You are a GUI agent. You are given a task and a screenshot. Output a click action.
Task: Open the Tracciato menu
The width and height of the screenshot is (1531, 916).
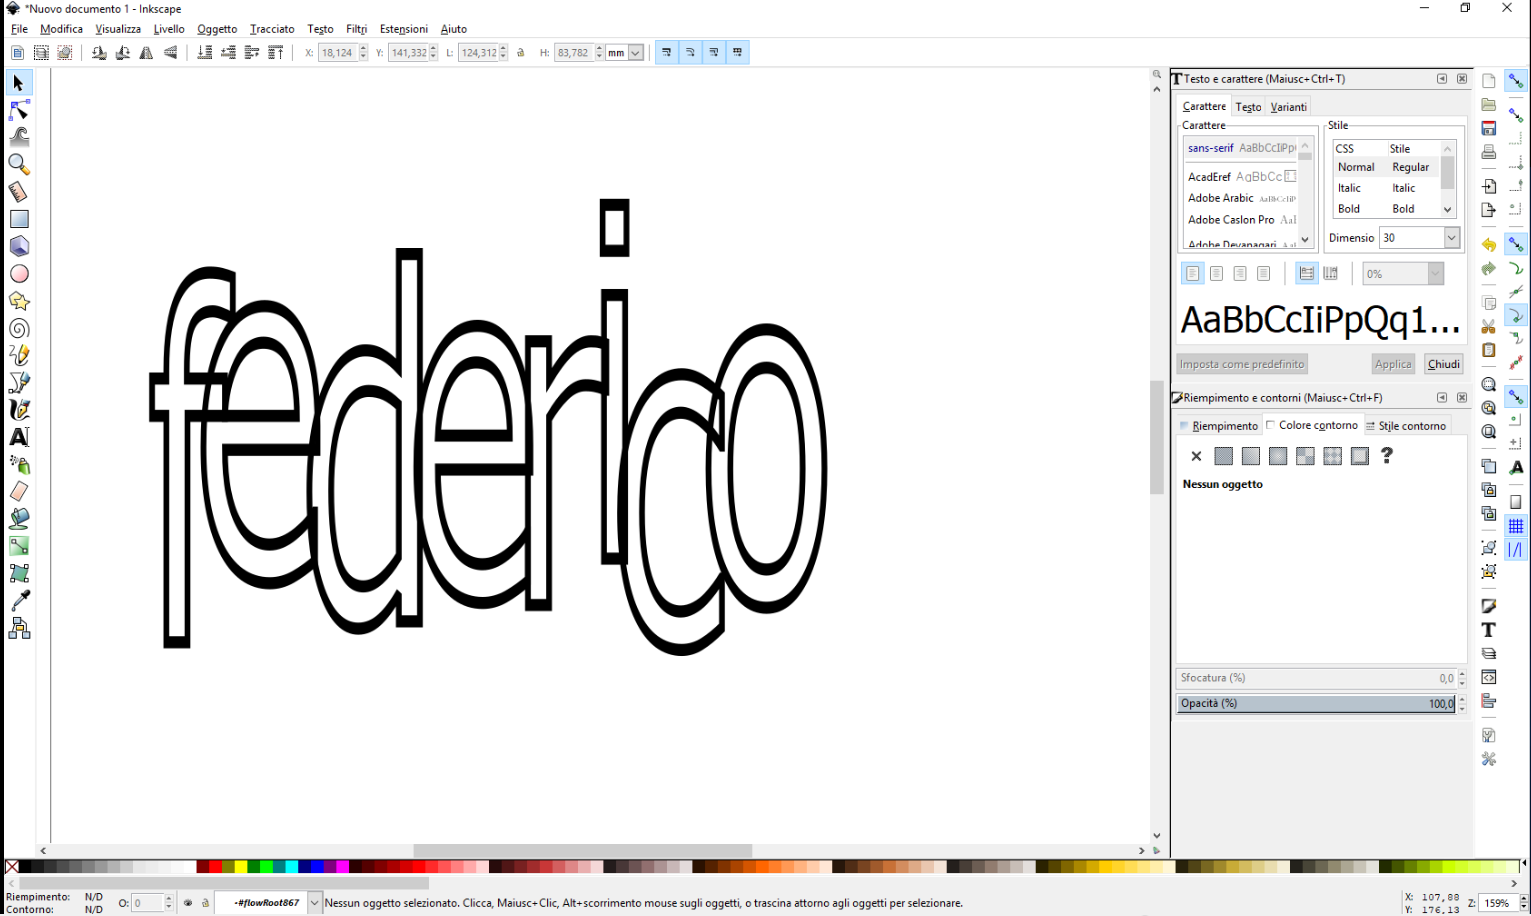tap(272, 29)
